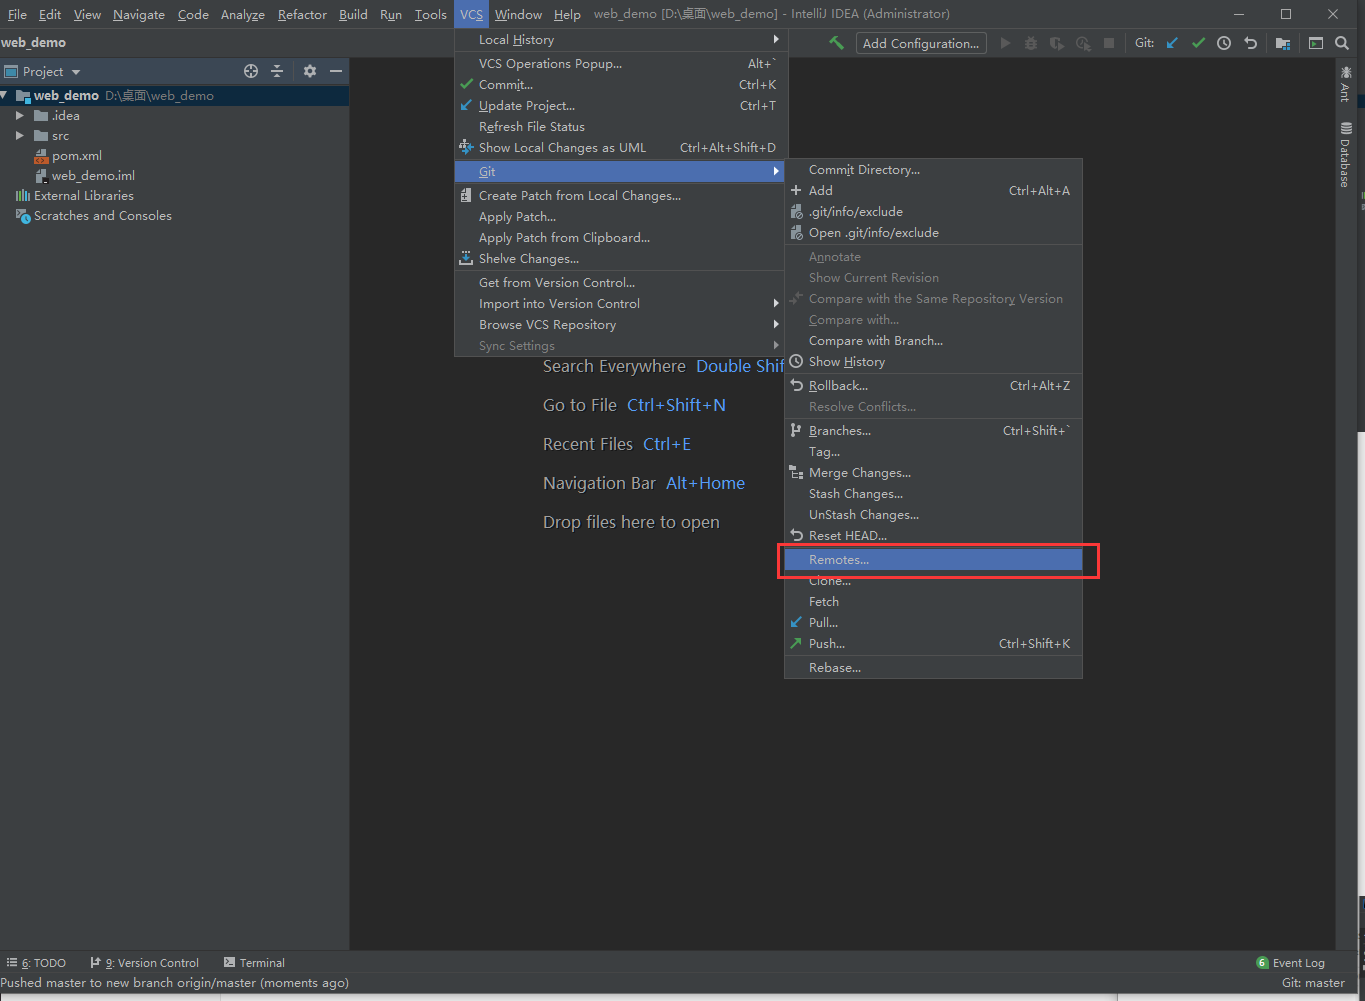This screenshot has height=1001, width=1365.
Task: Expand Local History submenu
Action: coord(621,40)
